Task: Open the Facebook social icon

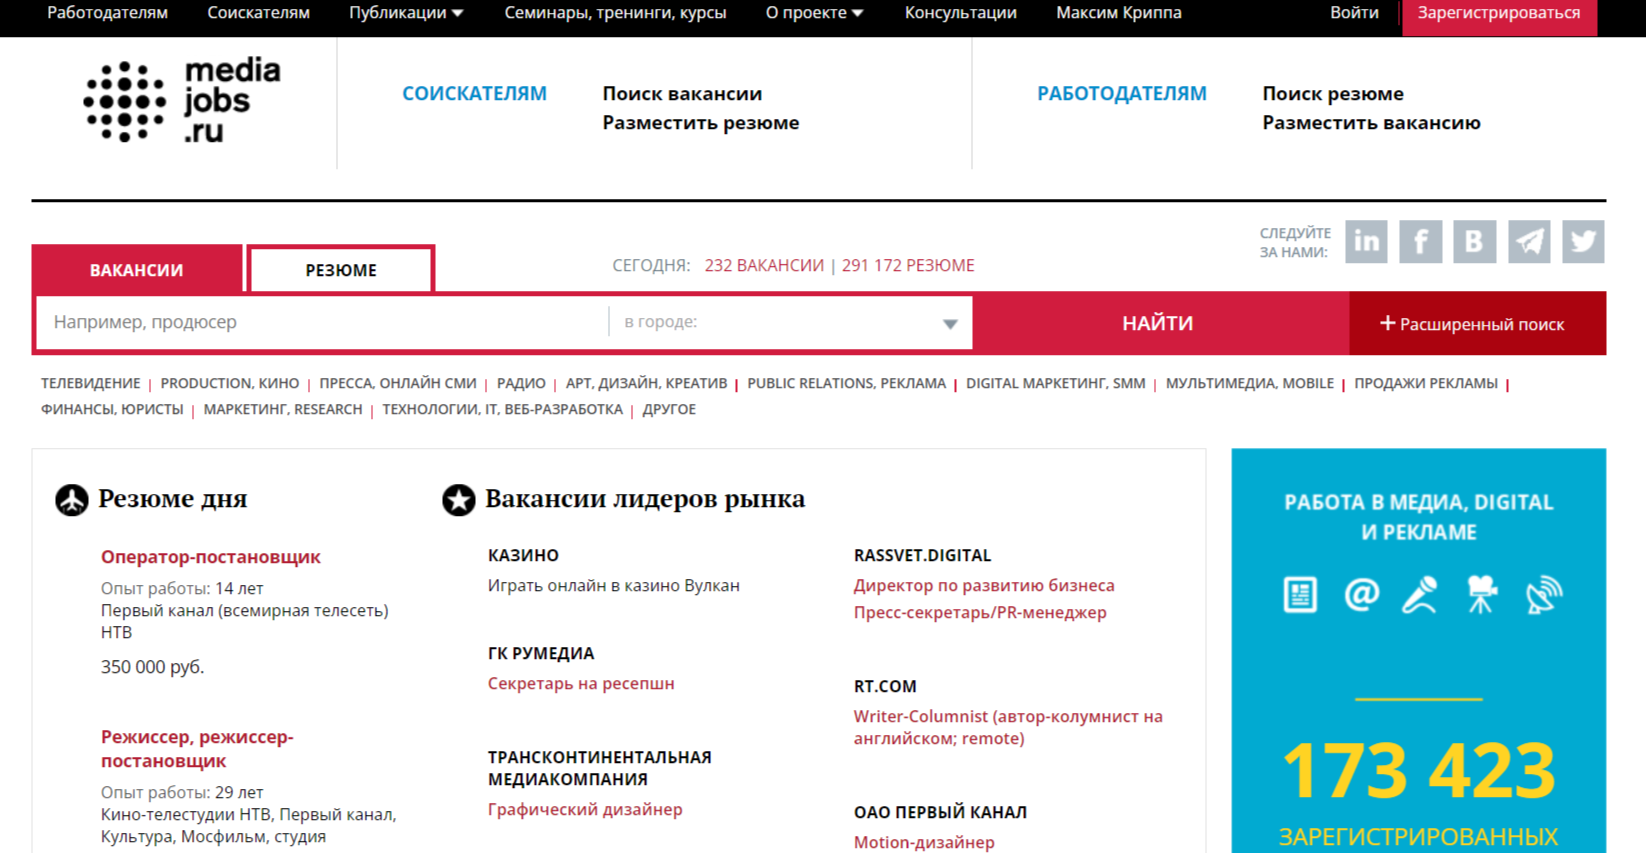Action: click(1420, 241)
